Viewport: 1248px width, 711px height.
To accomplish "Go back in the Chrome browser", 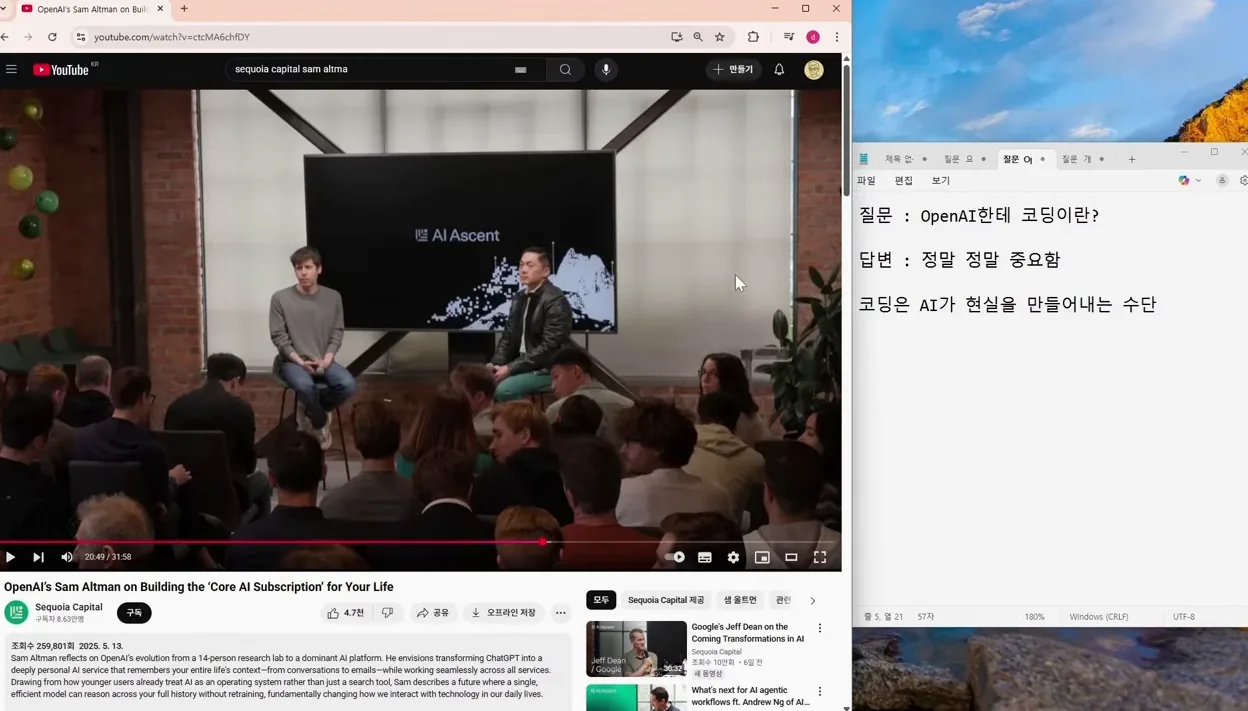I will tap(6, 37).
